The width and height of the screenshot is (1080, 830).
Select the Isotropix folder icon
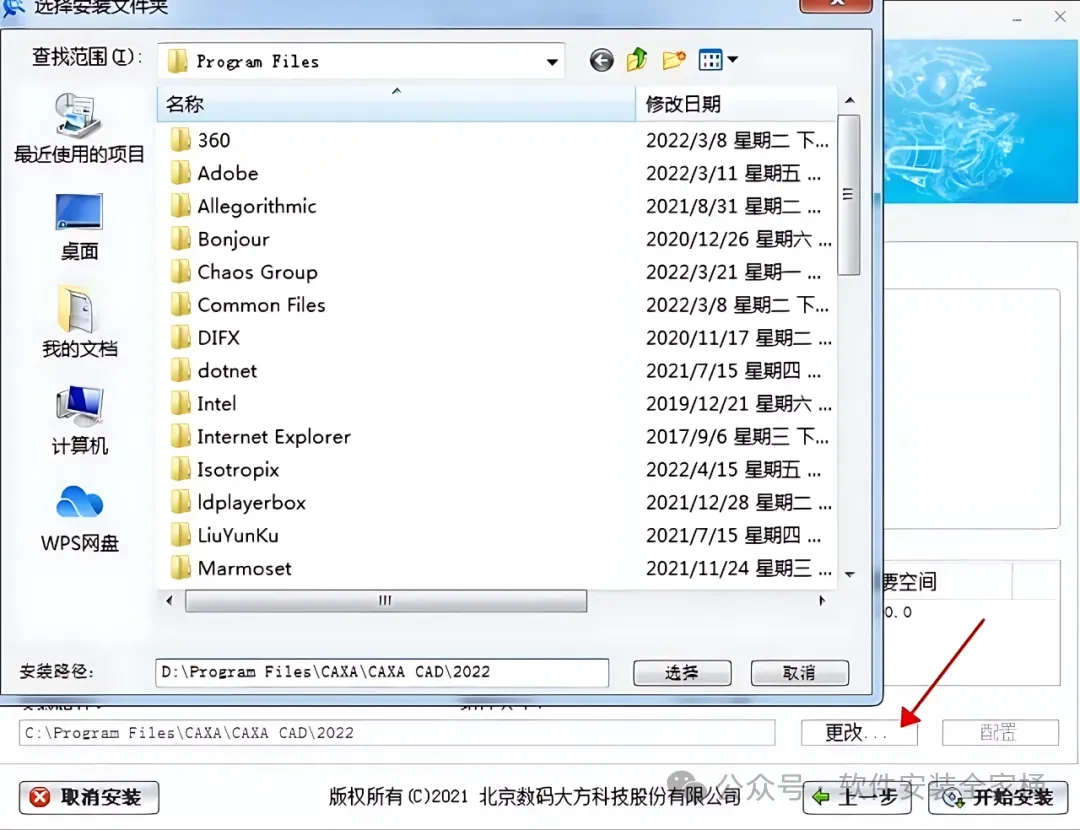tap(180, 470)
